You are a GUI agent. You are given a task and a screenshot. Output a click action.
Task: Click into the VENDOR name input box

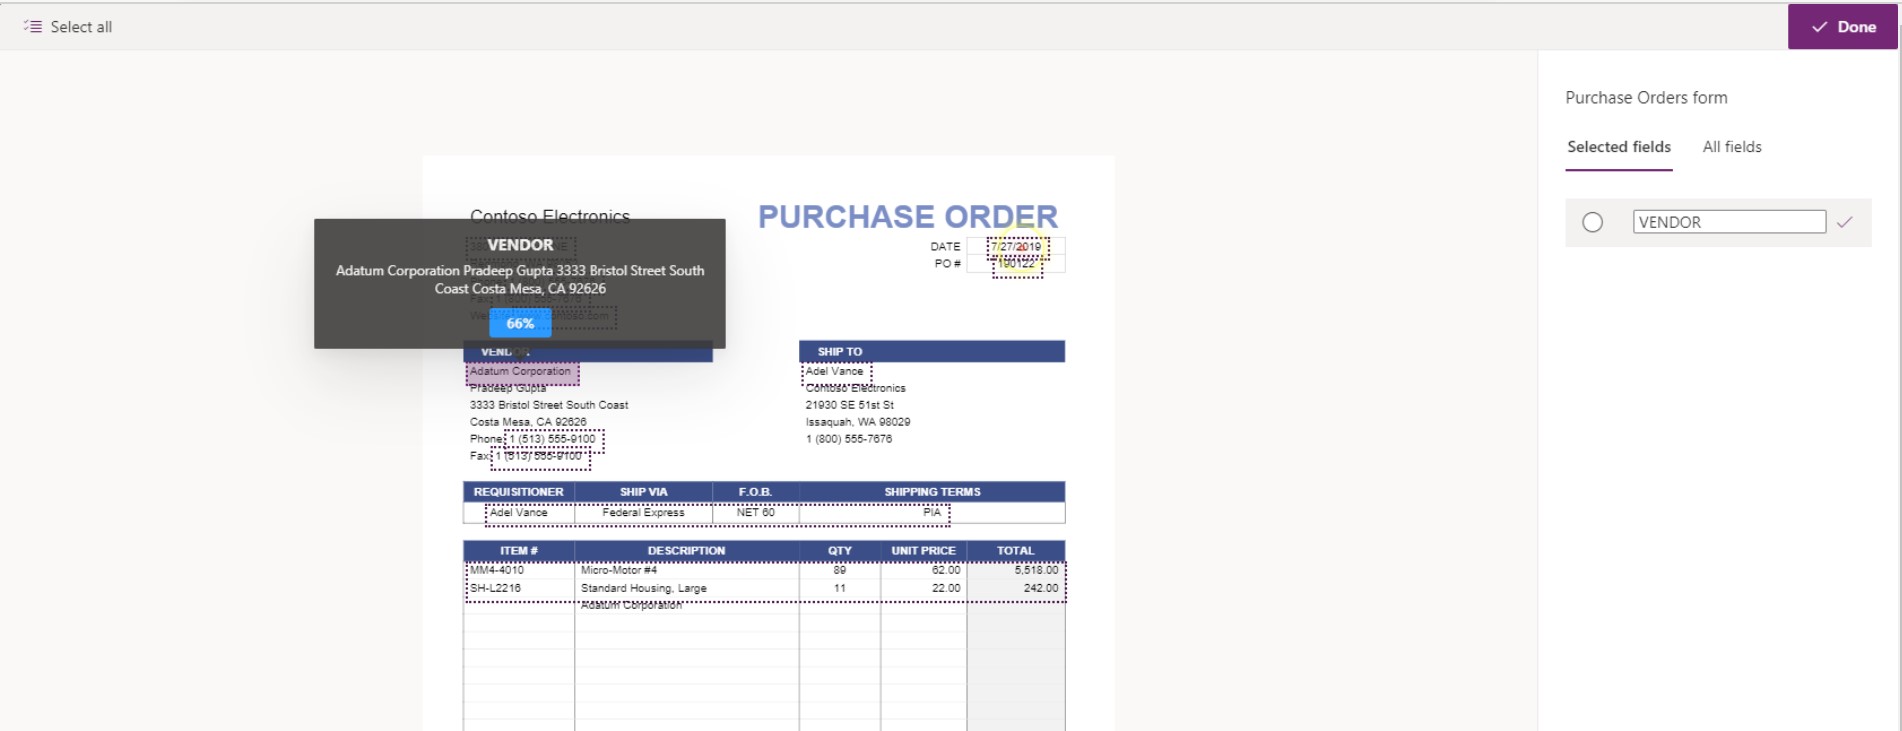[x=1728, y=222]
